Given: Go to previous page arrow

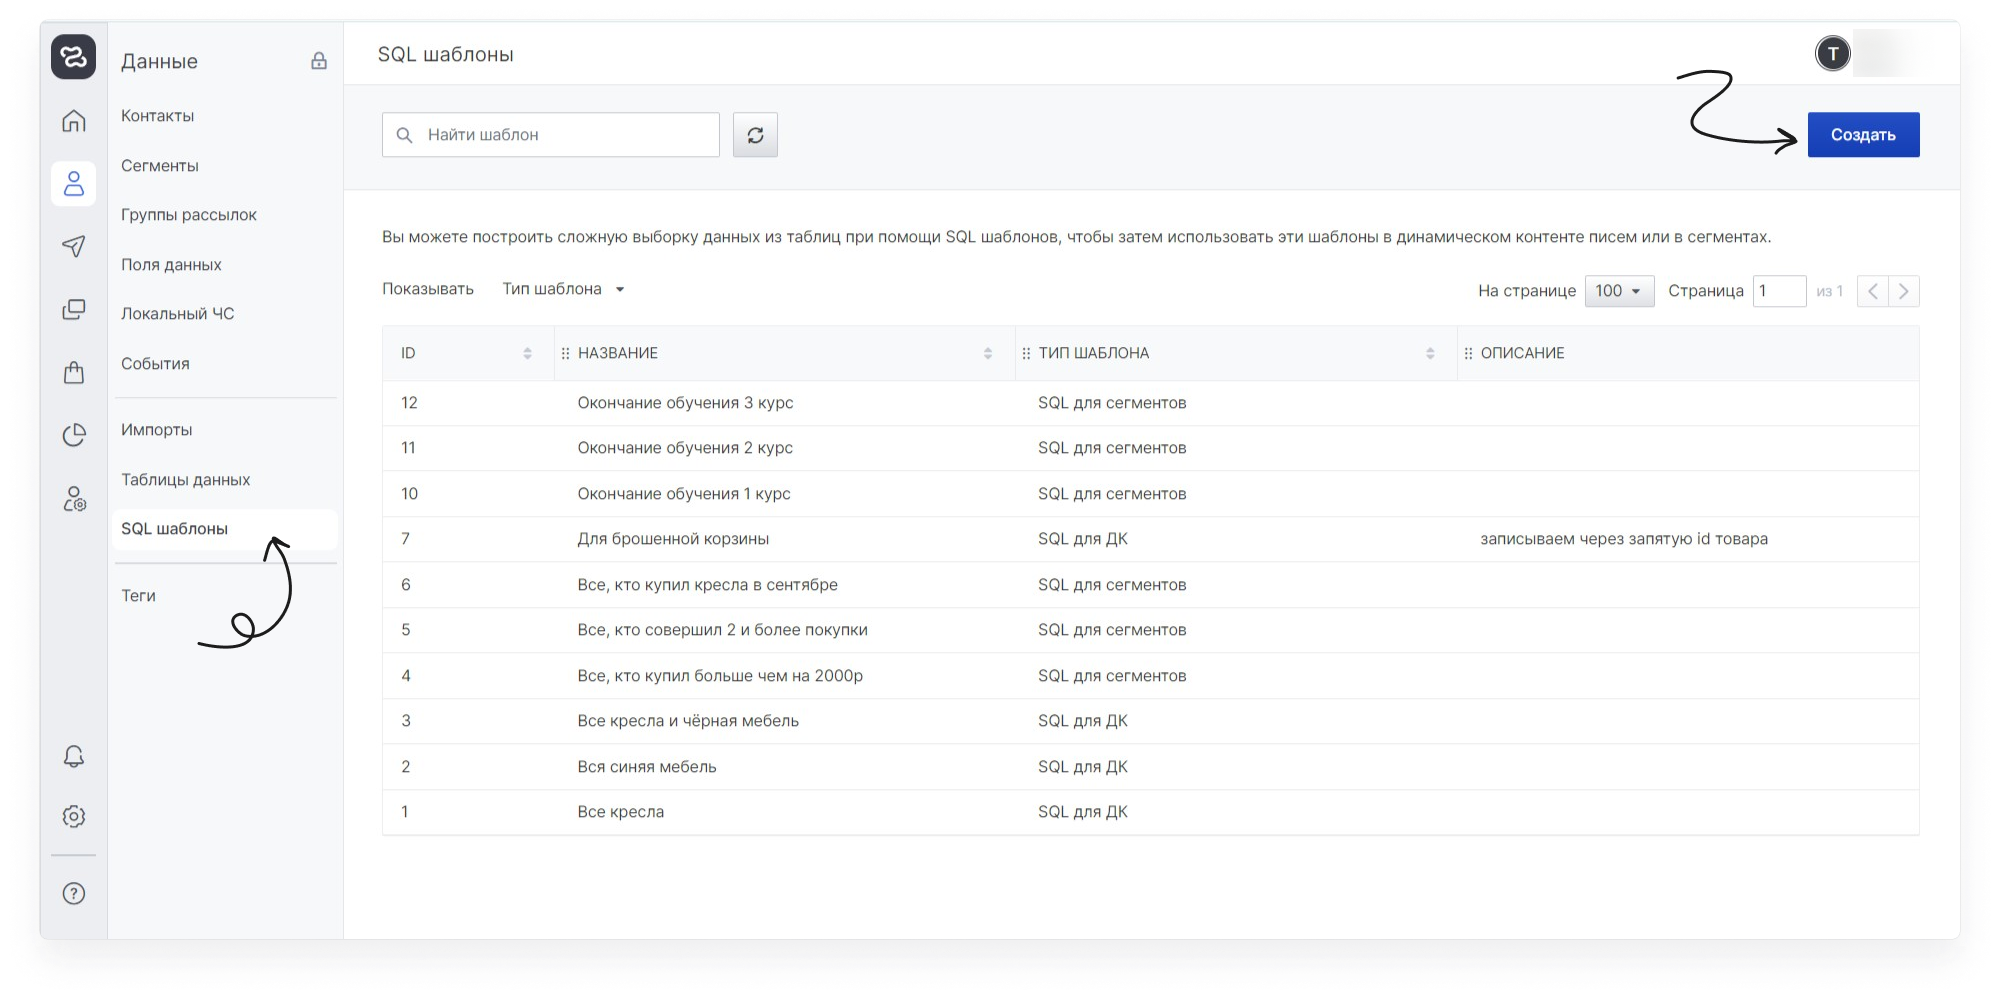Looking at the screenshot, I should (x=1873, y=291).
